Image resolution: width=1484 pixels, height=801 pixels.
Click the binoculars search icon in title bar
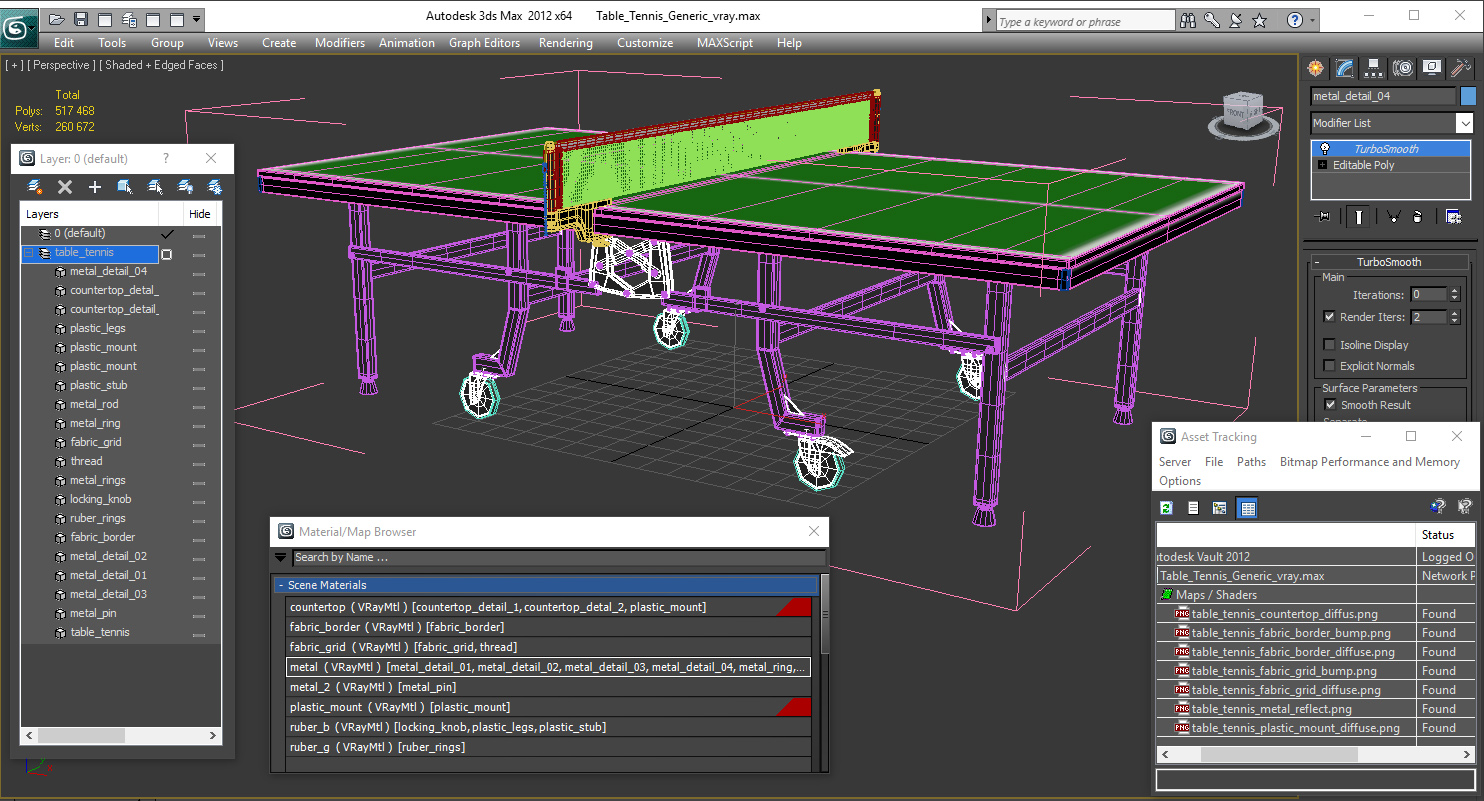(1189, 20)
